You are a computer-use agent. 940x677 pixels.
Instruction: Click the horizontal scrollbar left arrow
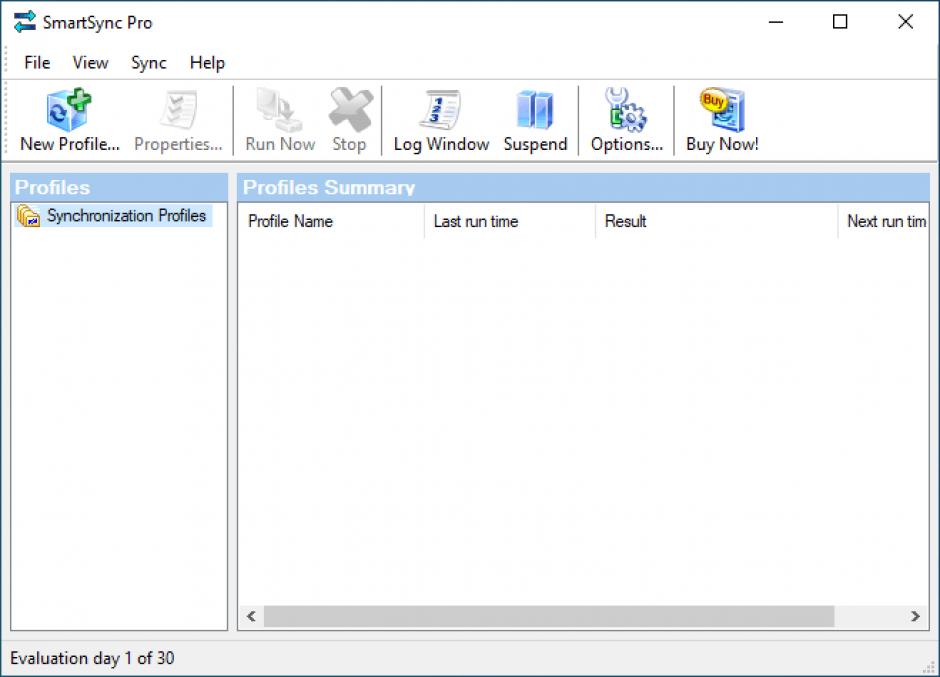tap(251, 616)
